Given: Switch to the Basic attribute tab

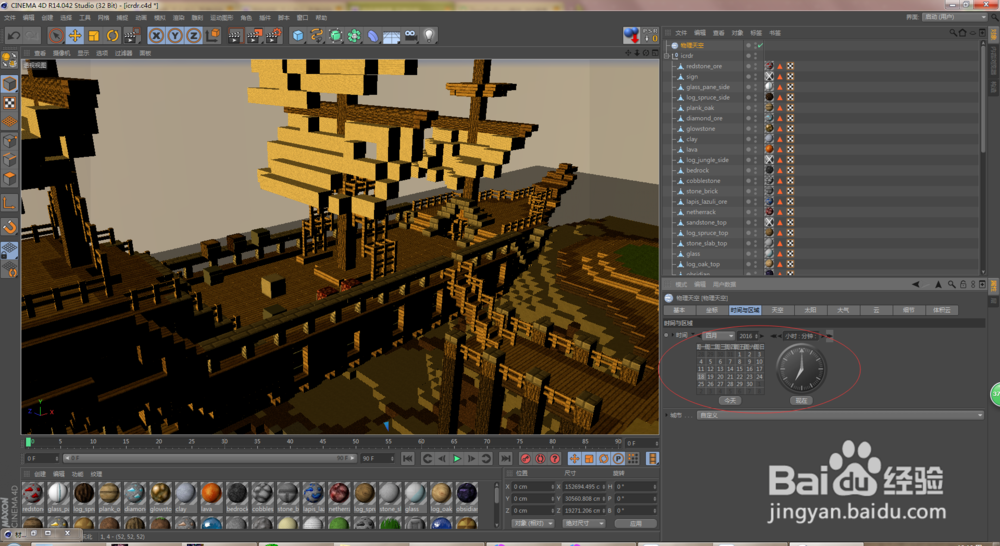Looking at the screenshot, I should point(679,310).
